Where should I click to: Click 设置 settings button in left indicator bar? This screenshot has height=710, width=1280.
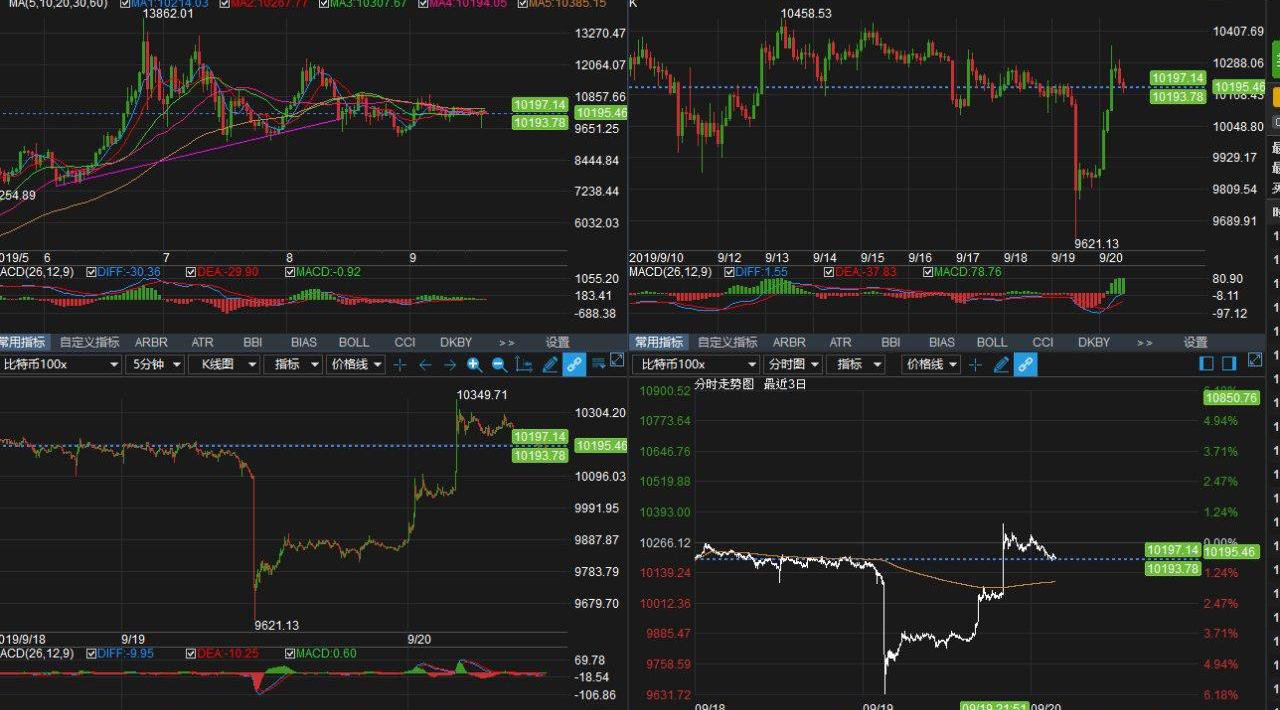click(557, 342)
